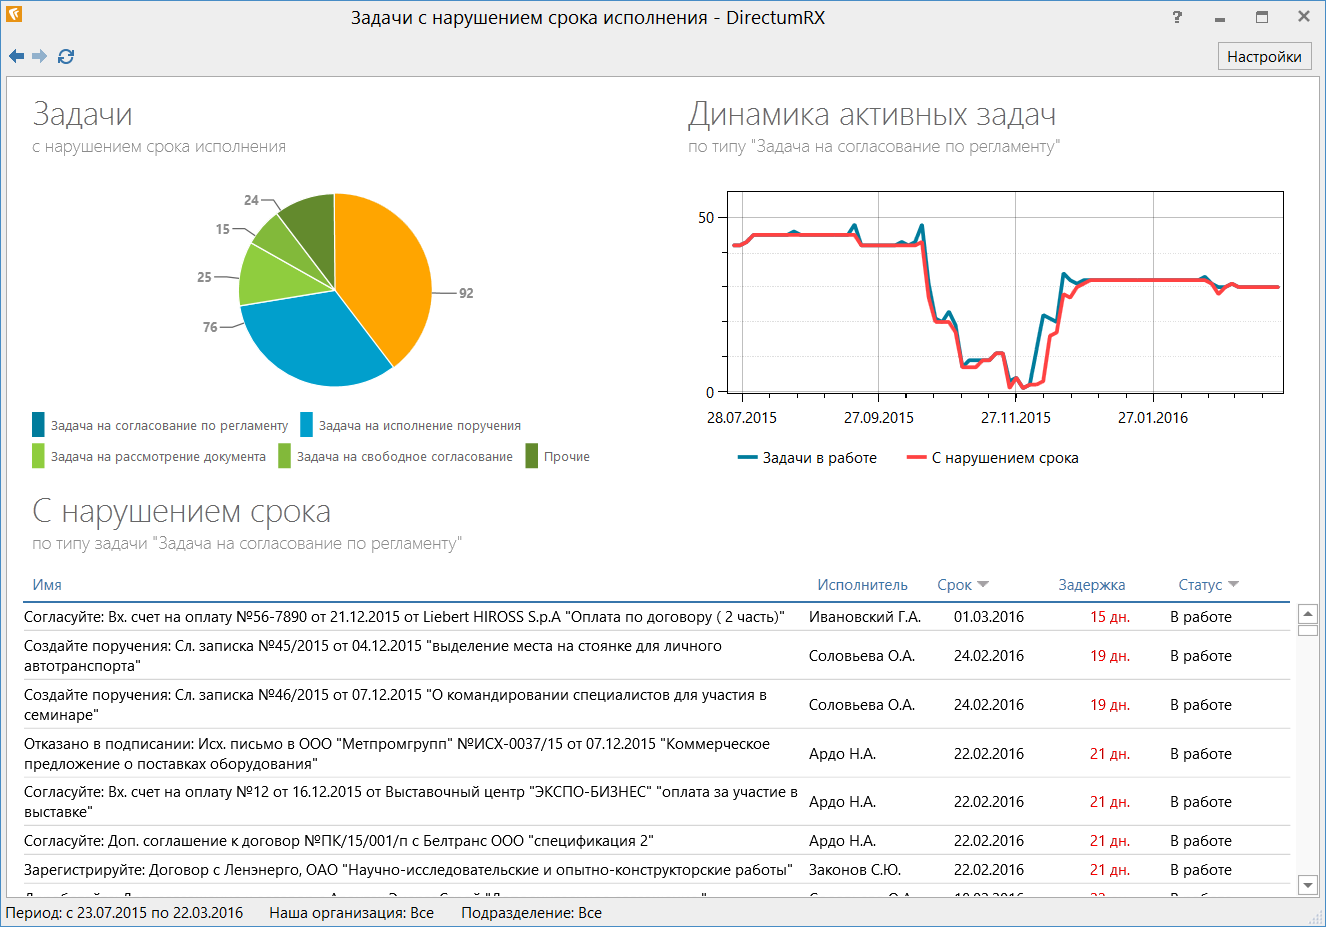Click performer Законов С.Ю.
The width and height of the screenshot is (1326, 927).
[855, 870]
